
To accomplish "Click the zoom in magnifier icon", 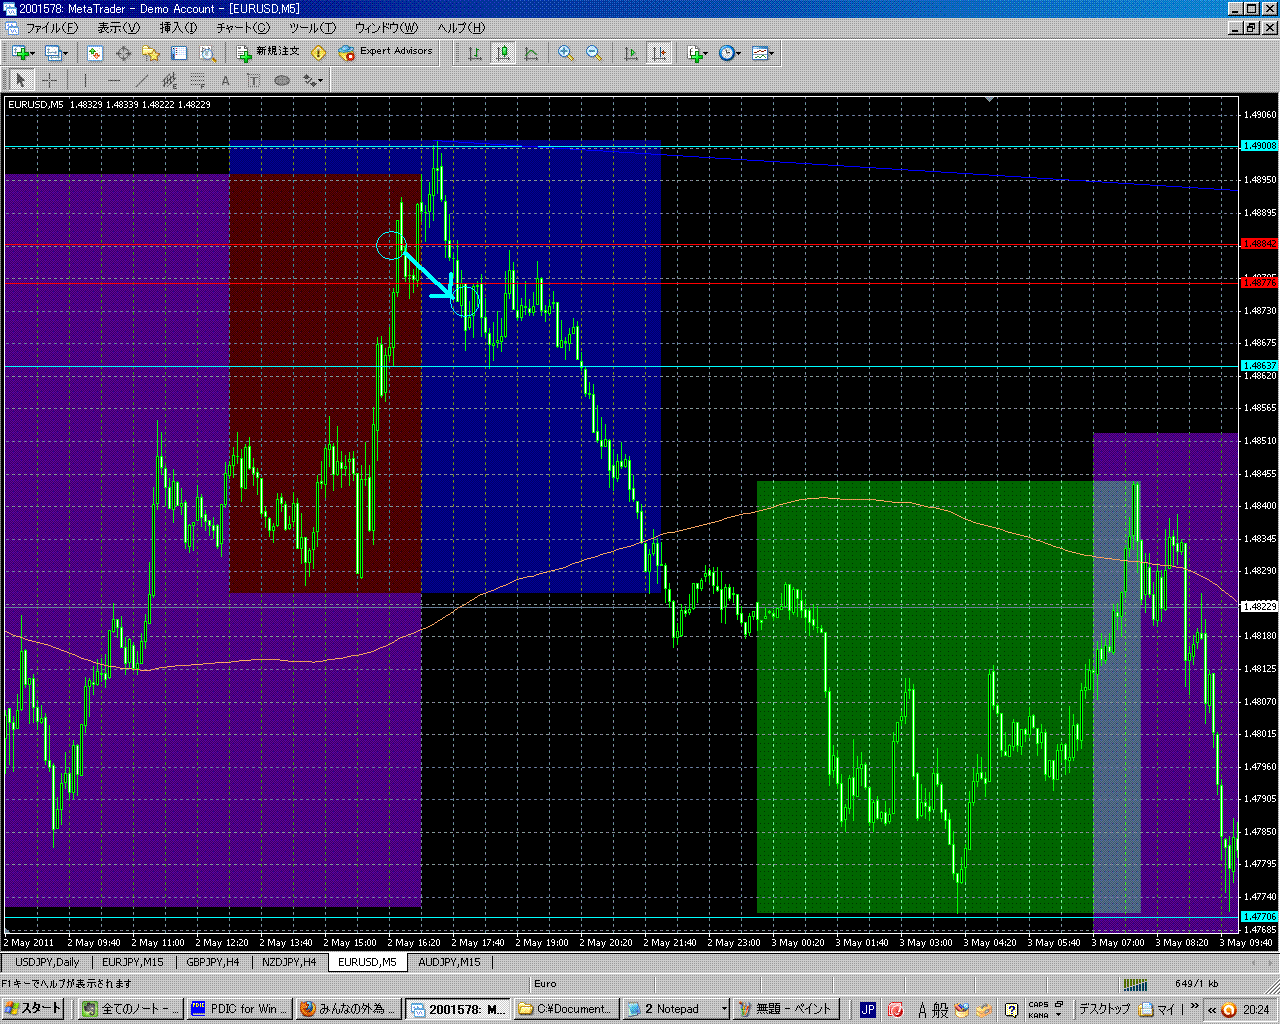I will [566, 53].
